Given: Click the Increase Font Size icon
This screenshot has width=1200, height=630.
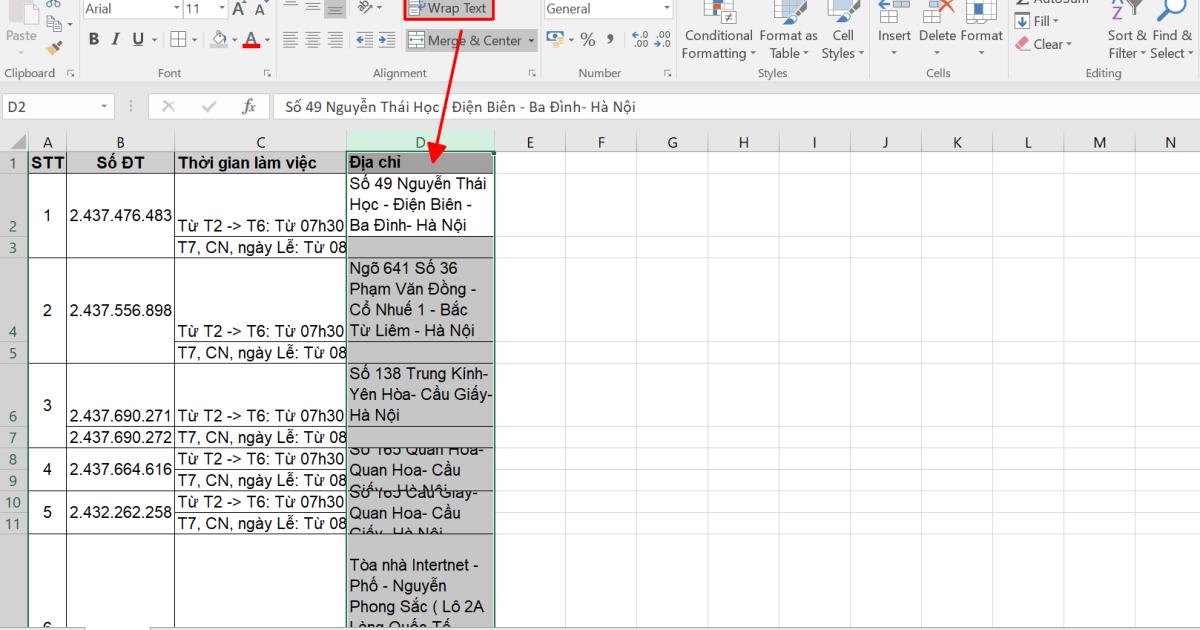Looking at the screenshot, I should click(x=240, y=8).
